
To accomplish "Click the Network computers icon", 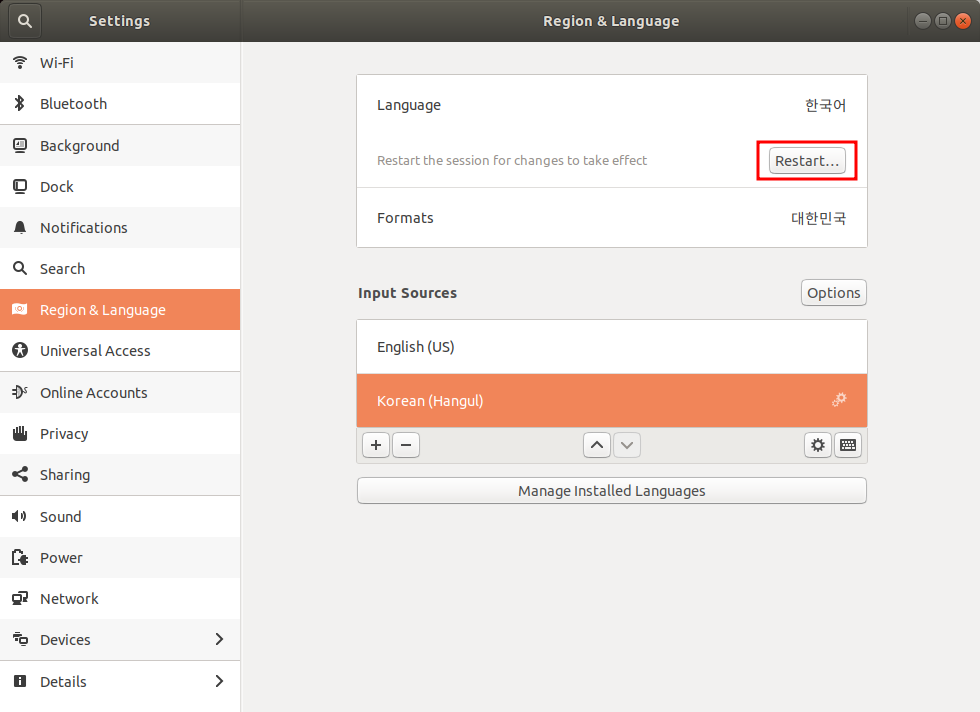I will tap(20, 598).
